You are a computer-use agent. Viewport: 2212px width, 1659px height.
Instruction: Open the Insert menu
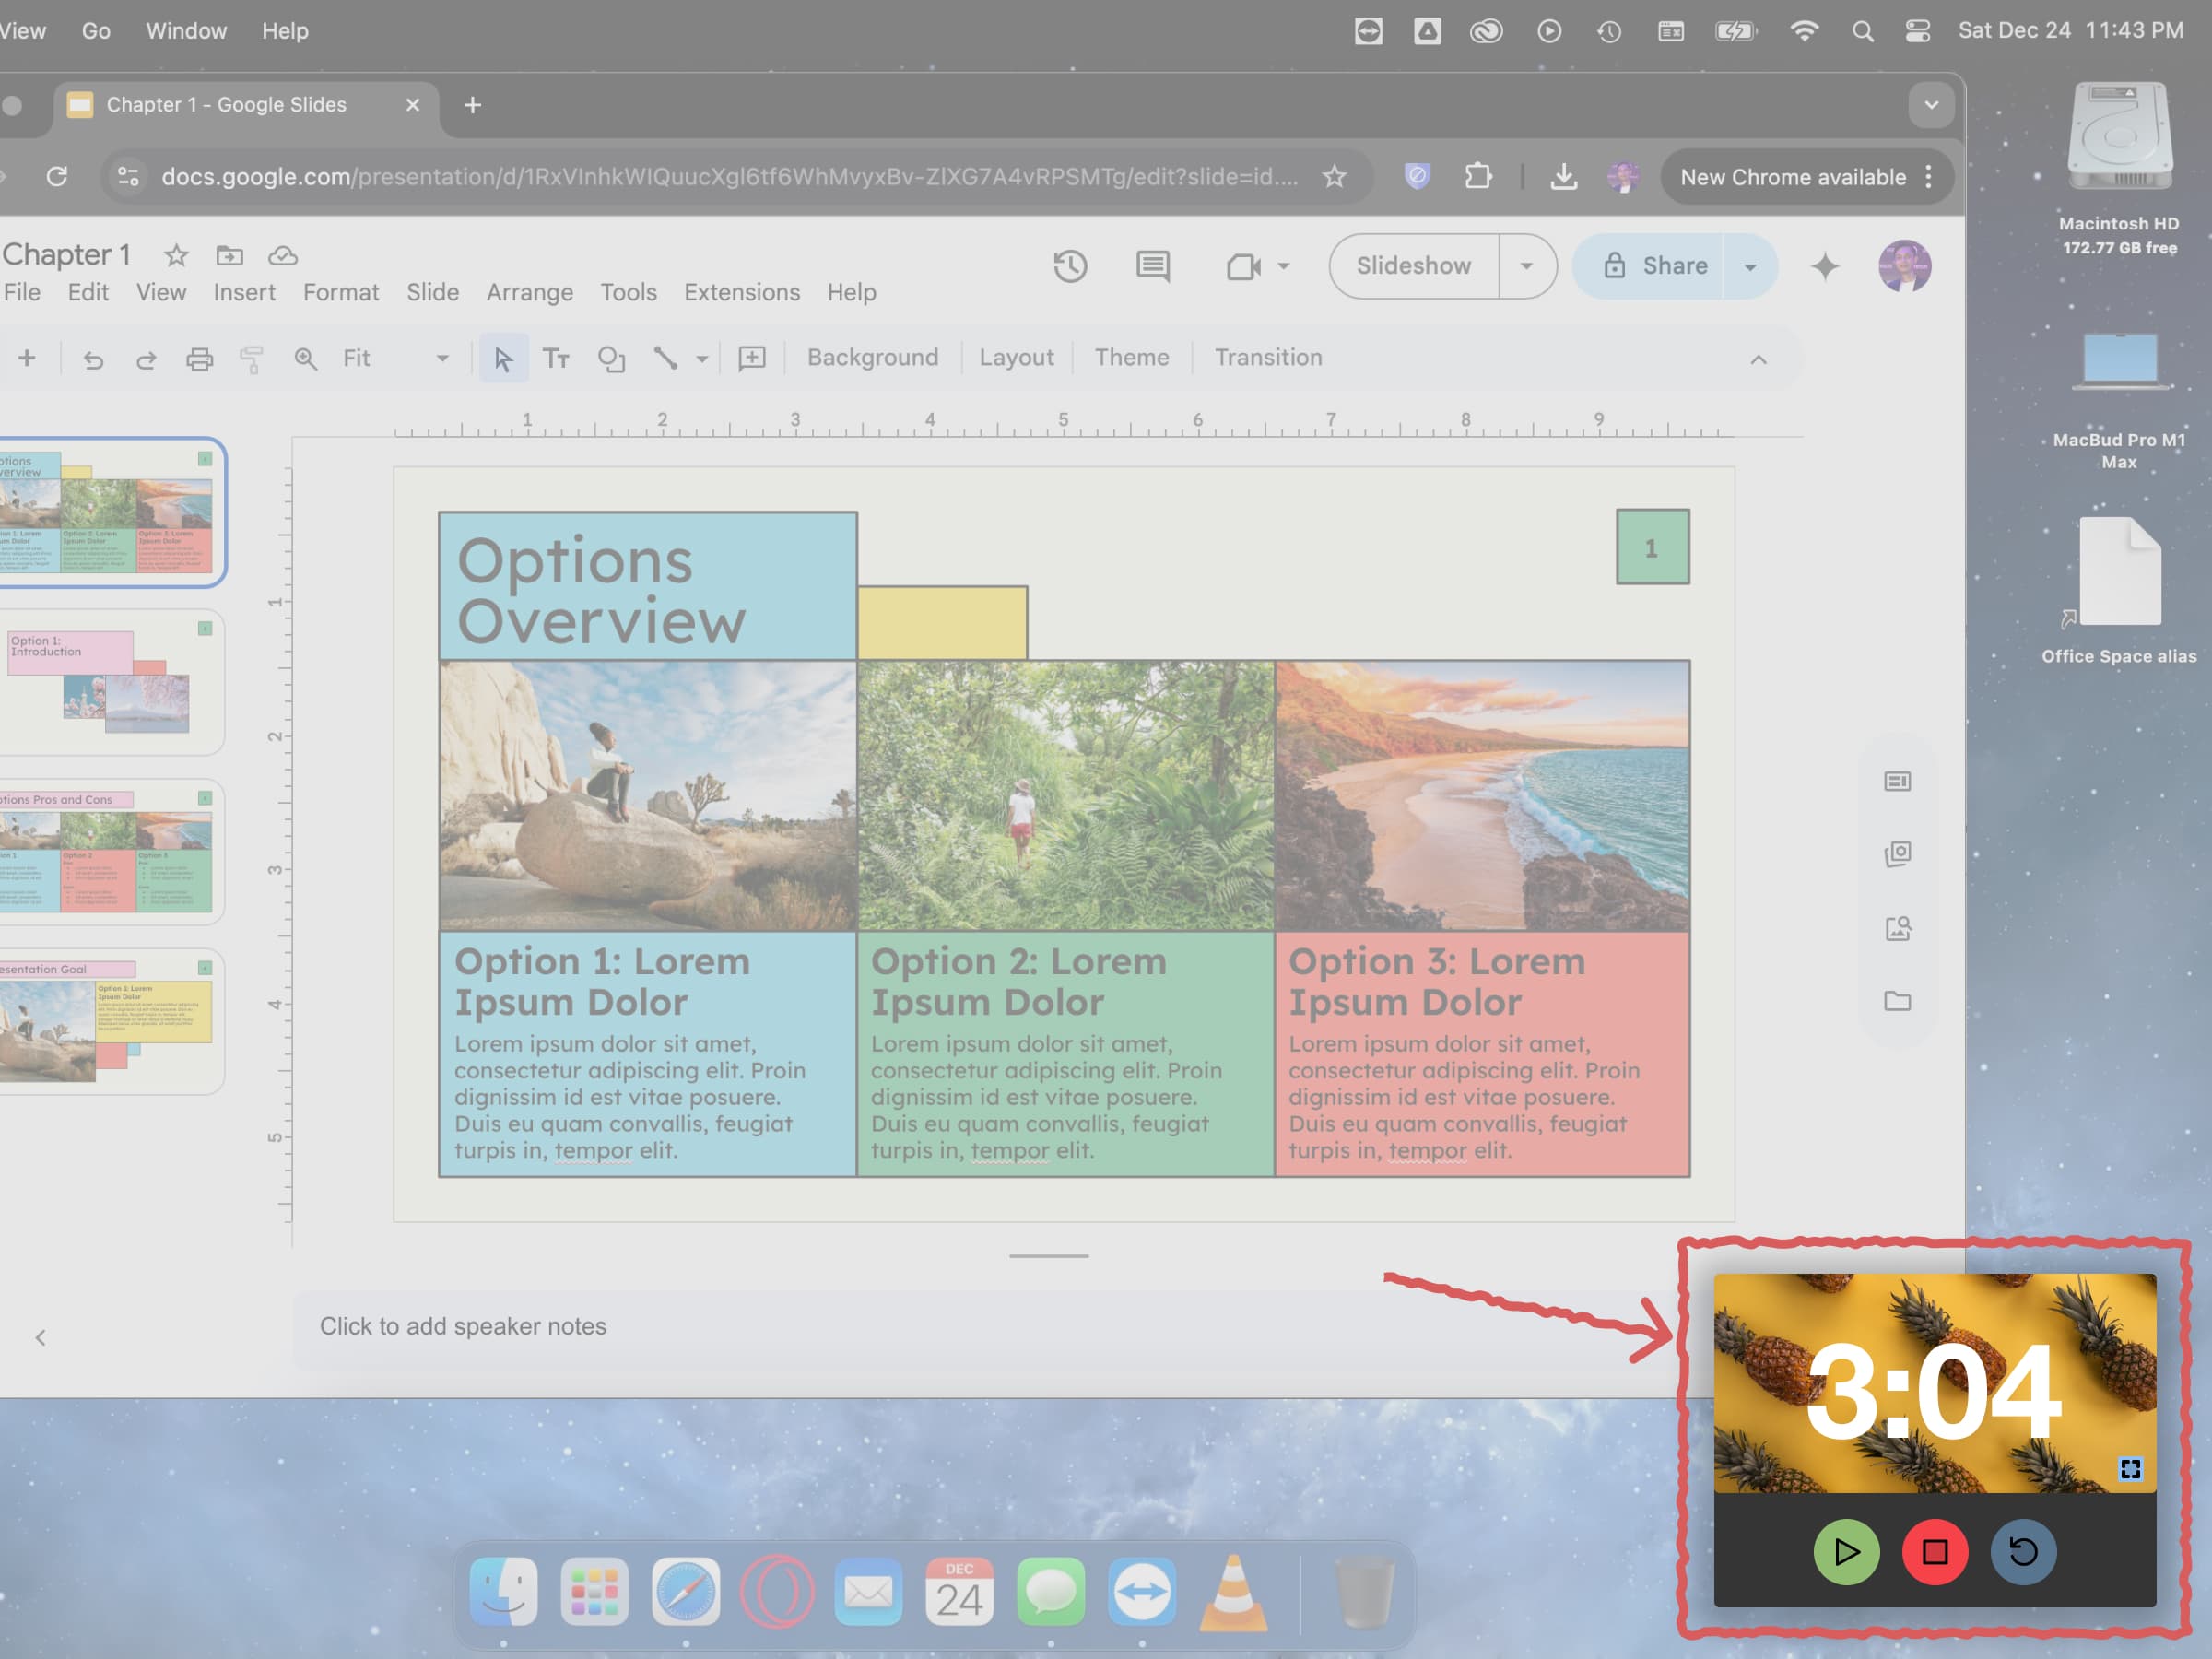point(244,292)
